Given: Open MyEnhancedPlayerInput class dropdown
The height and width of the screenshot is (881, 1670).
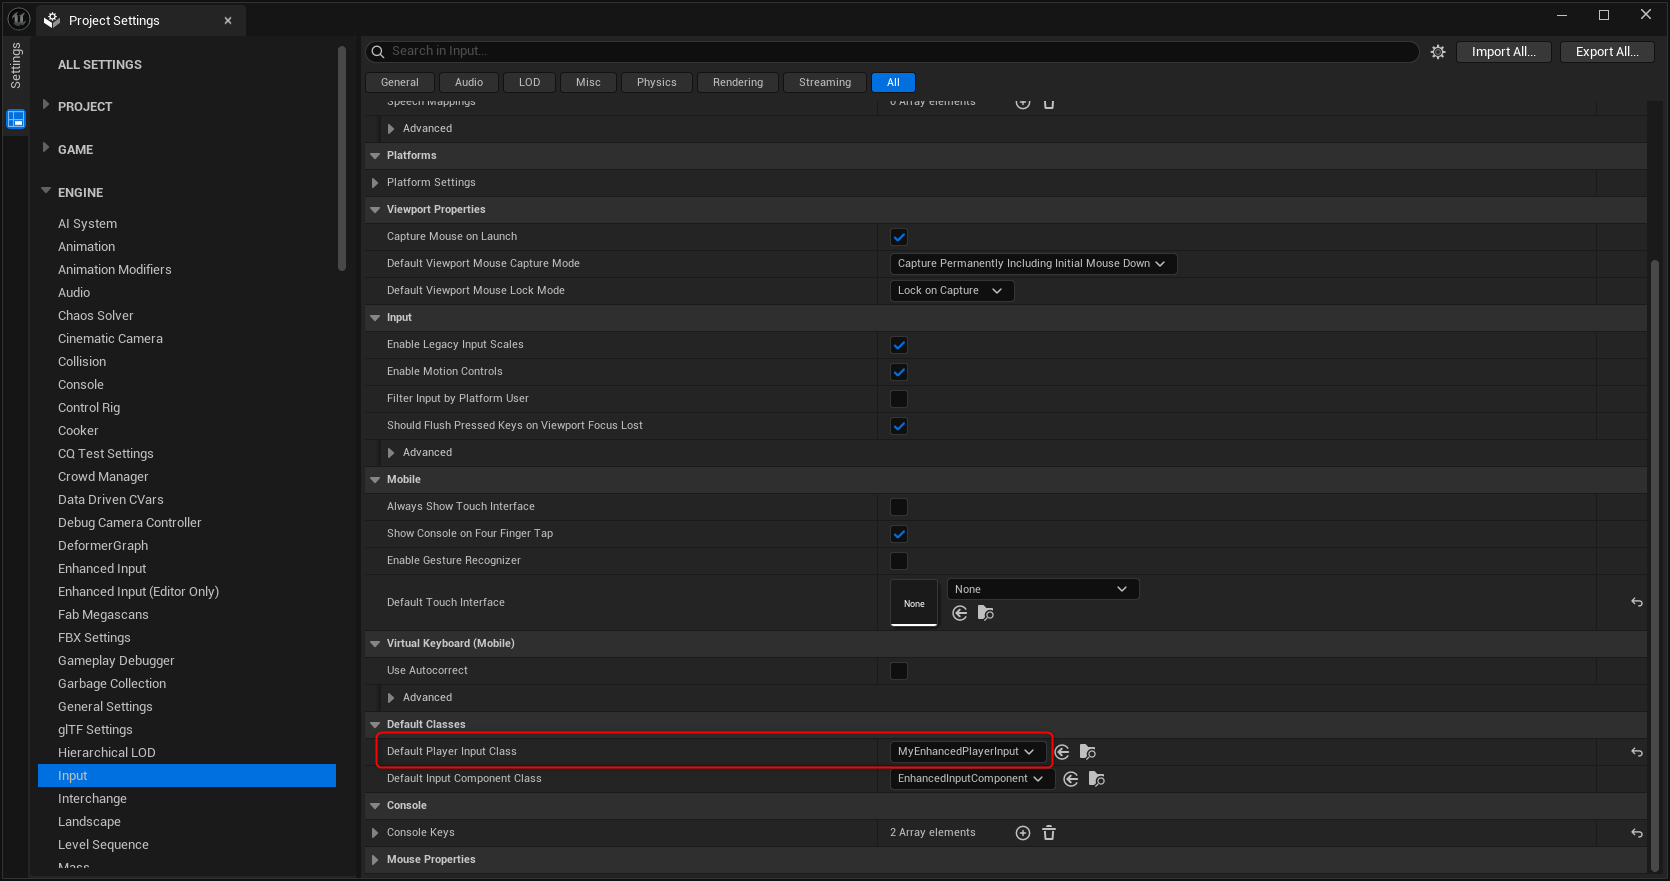Looking at the screenshot, I should coord(968,752).
